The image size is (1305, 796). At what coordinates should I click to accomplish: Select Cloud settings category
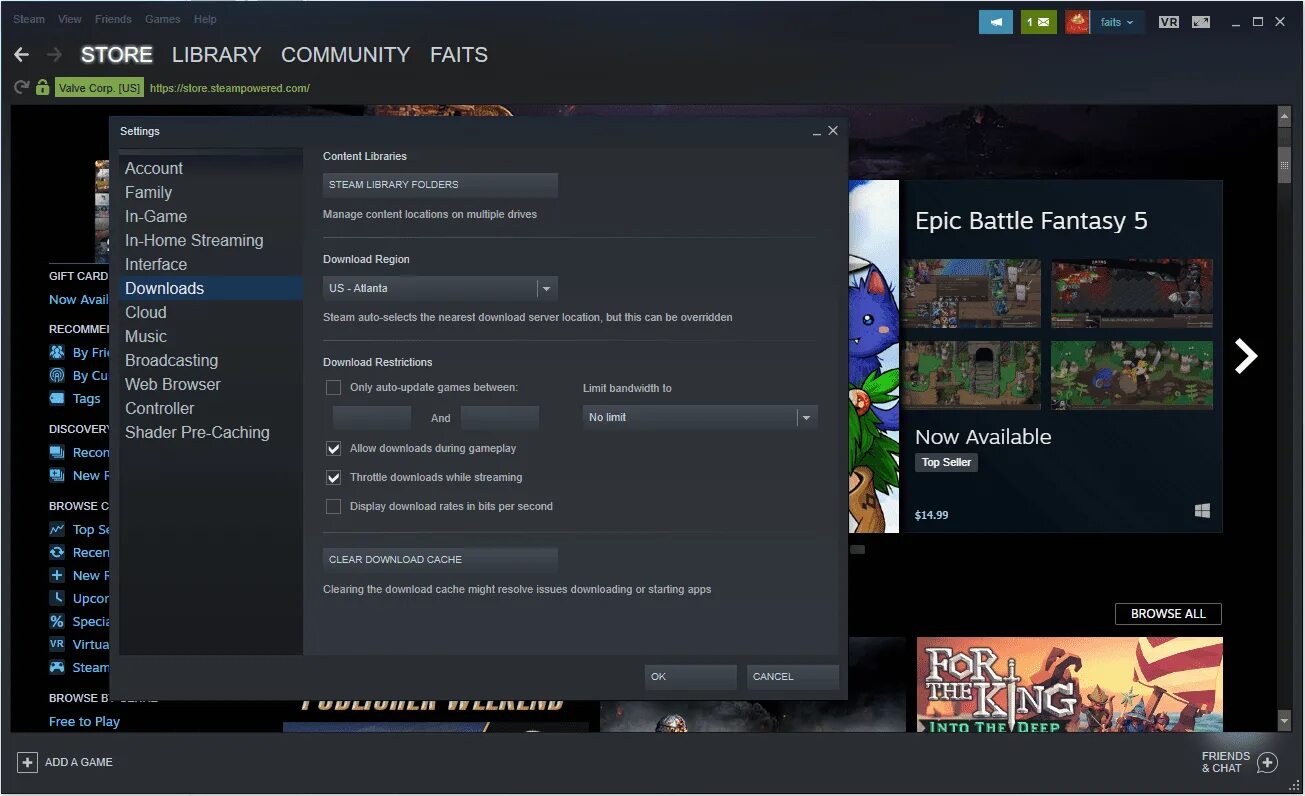point(211,312)
